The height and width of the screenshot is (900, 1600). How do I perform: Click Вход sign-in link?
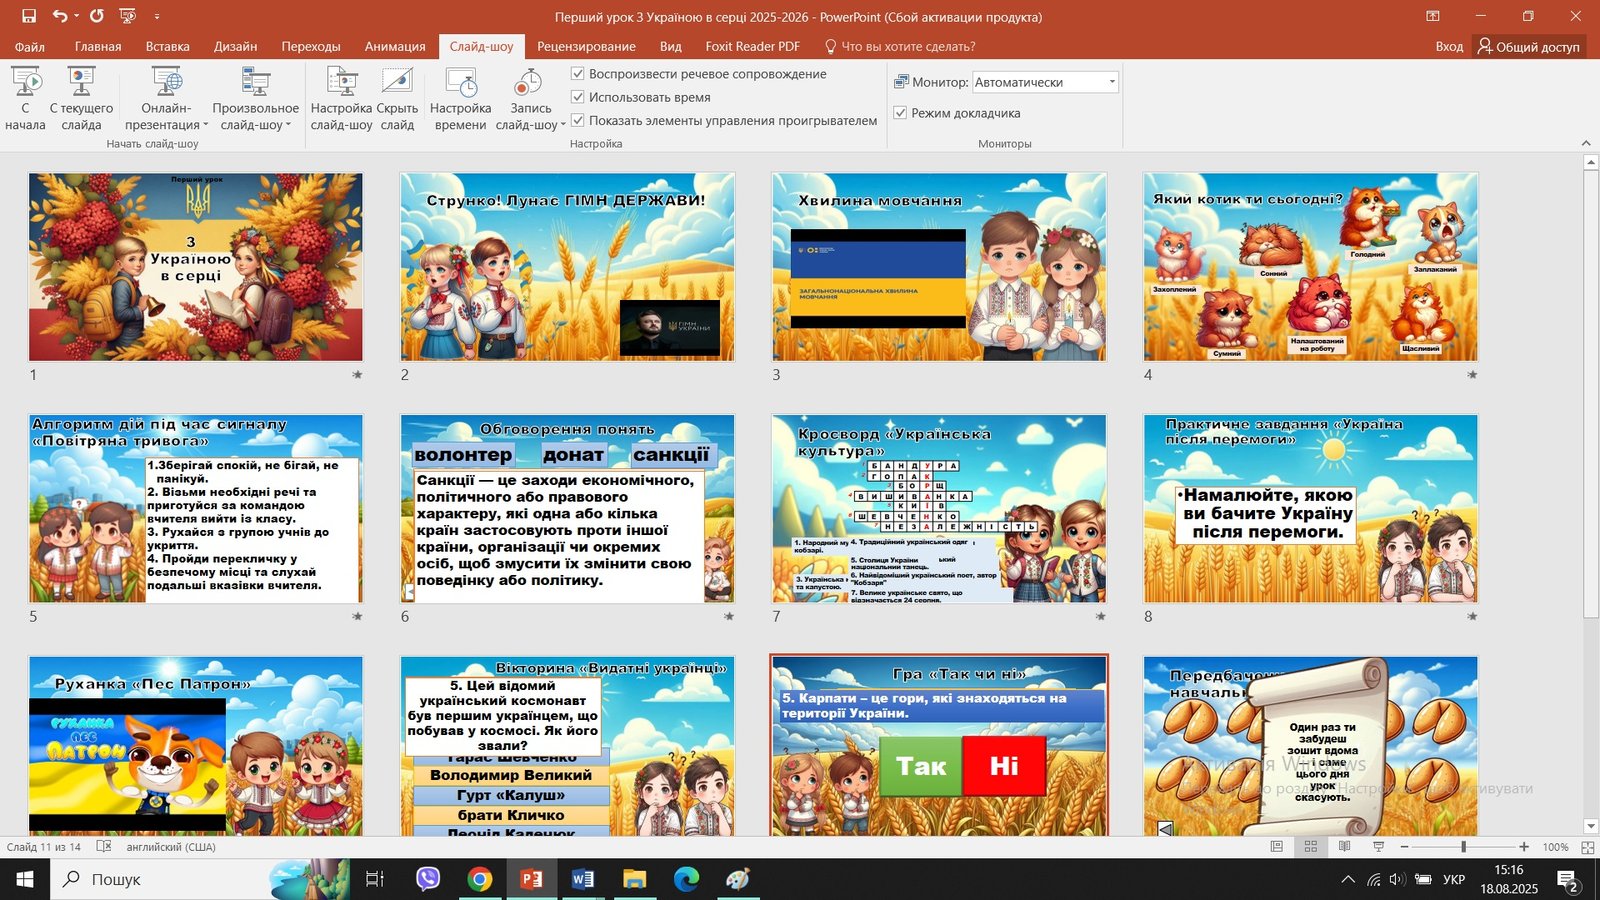[1449, 46]
